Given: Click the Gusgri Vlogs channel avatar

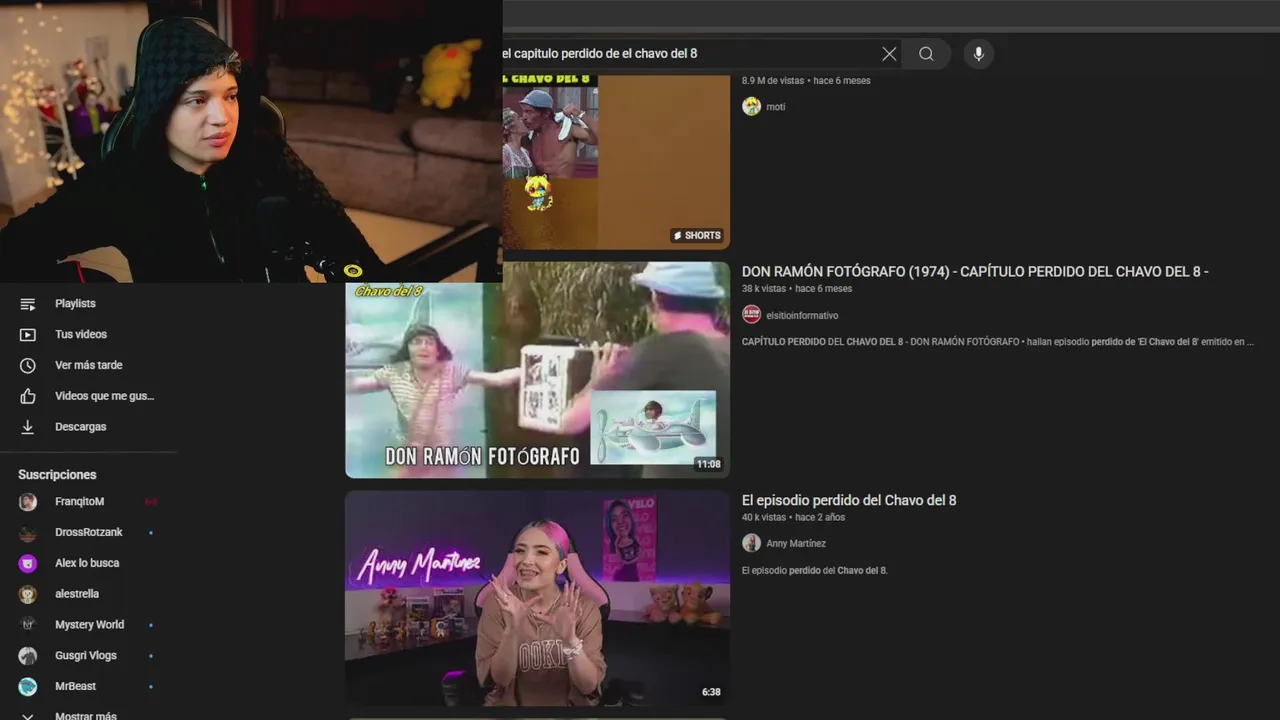Looking at the screenshot, I should tap(28, 656).
